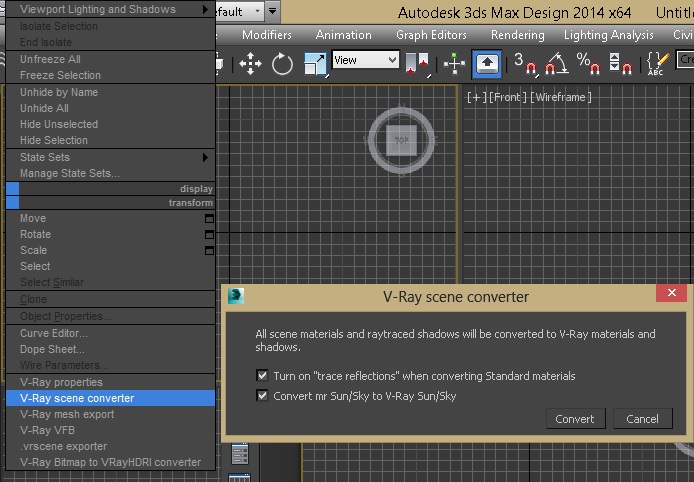Uncheck Convert mr Sun/Sky to V-Ray Sun/Sky
The width and height of the screenshot is (694, 482).
pos(262,395)
